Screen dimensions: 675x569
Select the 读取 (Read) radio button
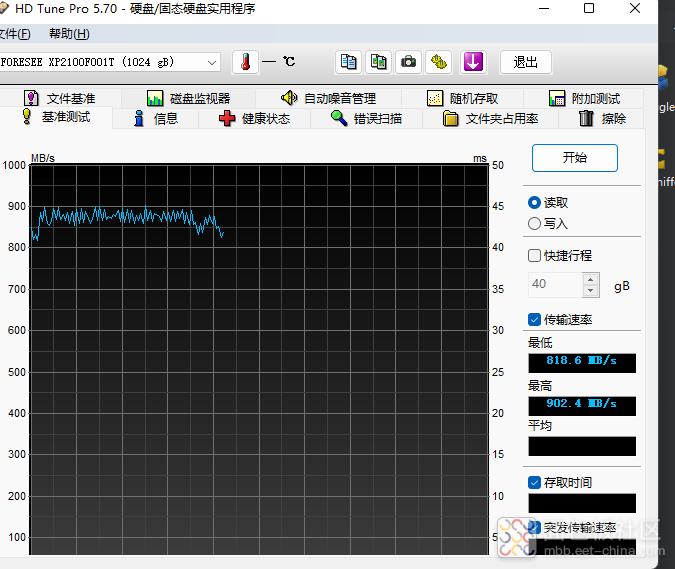(534, 203)
